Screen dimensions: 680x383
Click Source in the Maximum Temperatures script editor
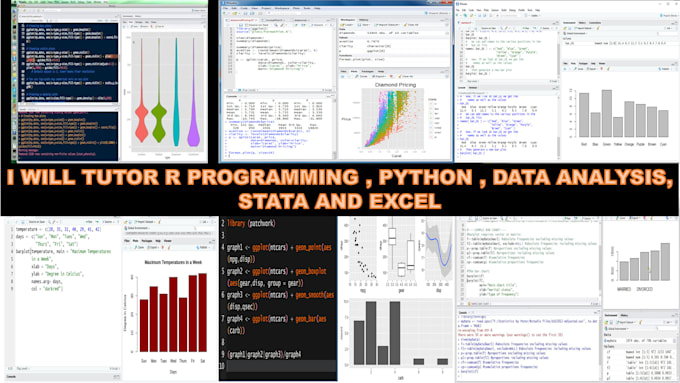[108, 222]
